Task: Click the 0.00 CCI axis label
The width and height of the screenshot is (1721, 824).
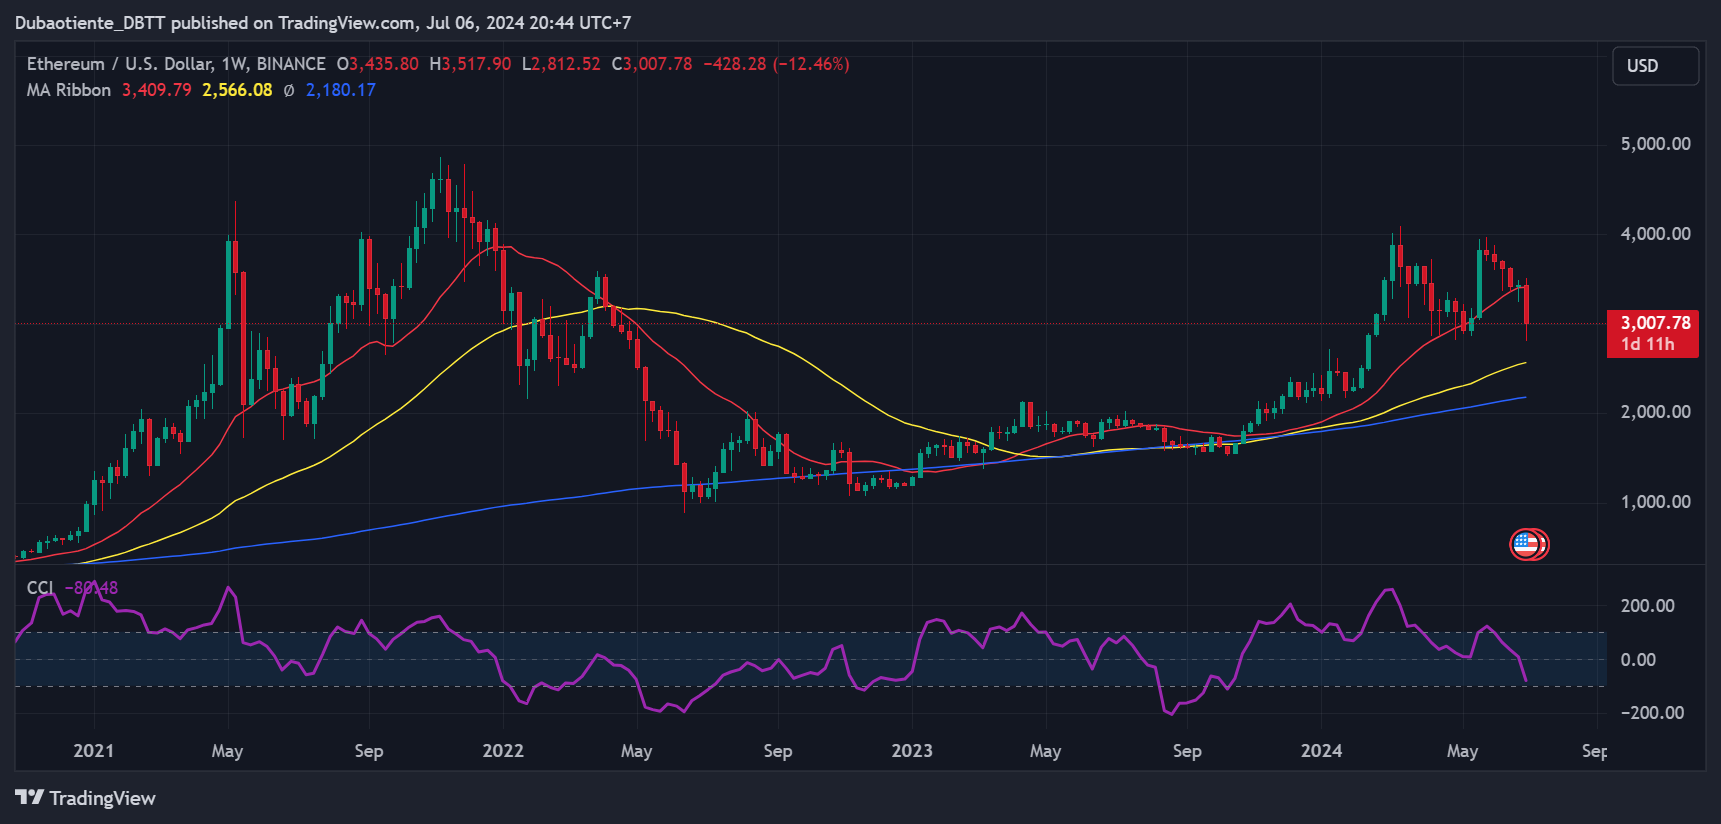Action: [x=1638, y=660]
